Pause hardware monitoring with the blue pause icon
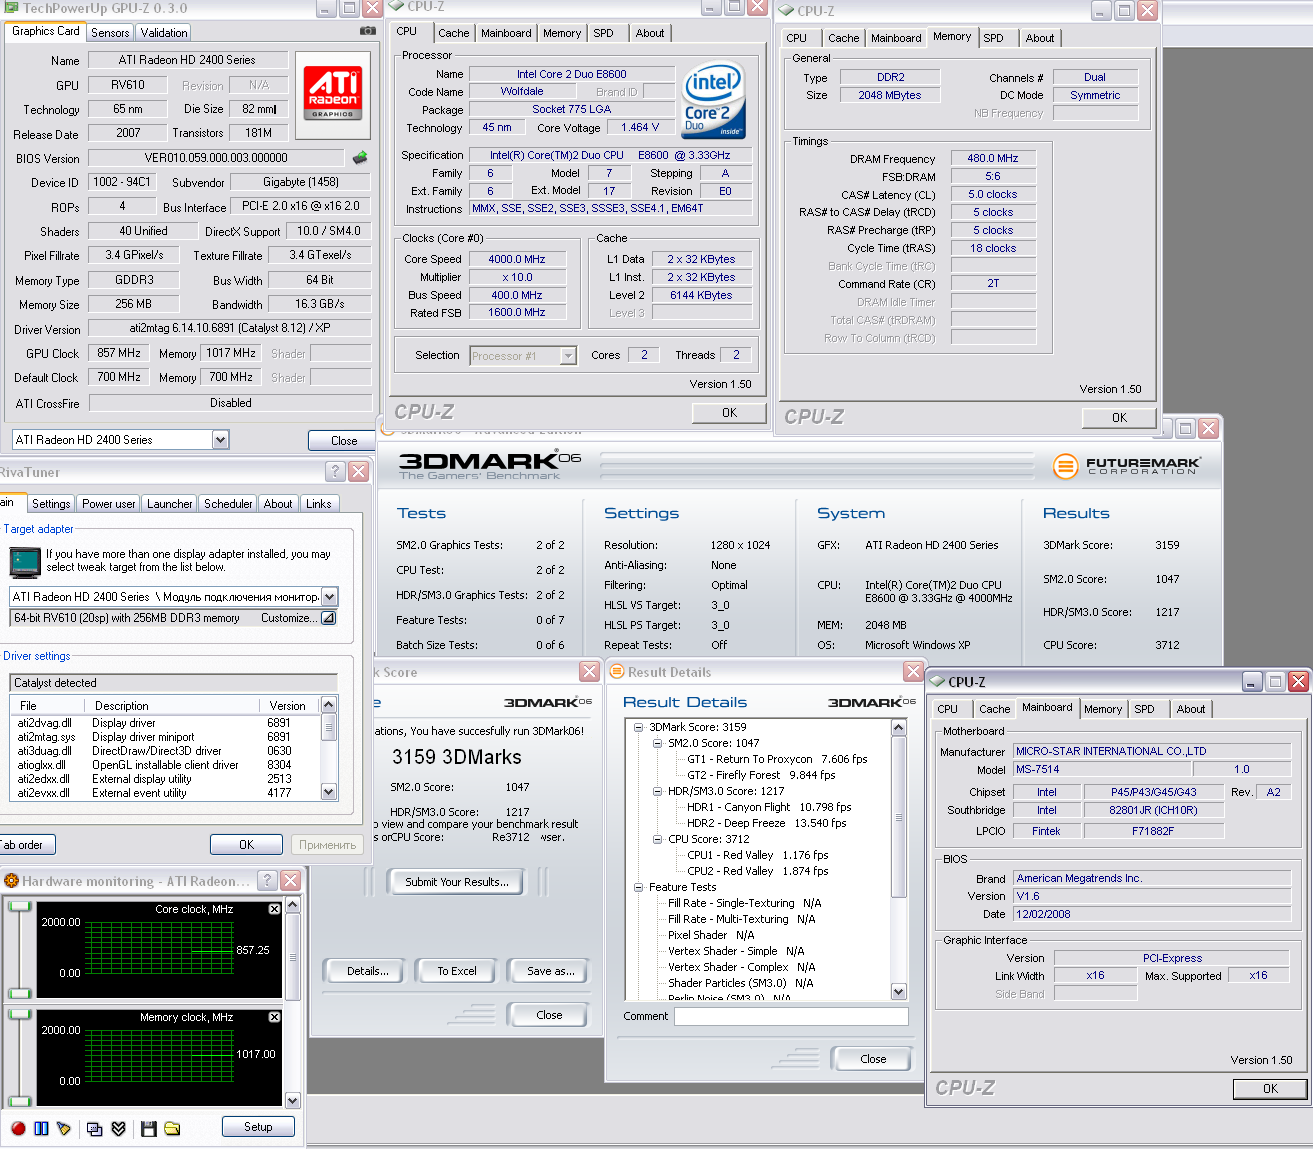Screen dimensions: 1313x1149 coord(41,1128)
